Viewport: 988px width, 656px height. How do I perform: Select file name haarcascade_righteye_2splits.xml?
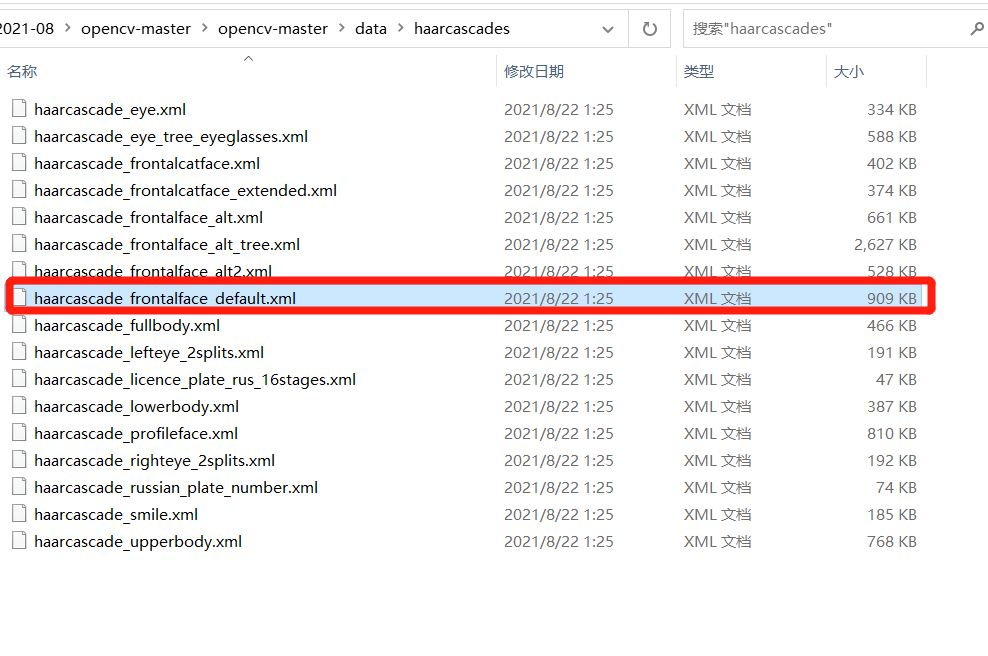[x=154, y=461]
